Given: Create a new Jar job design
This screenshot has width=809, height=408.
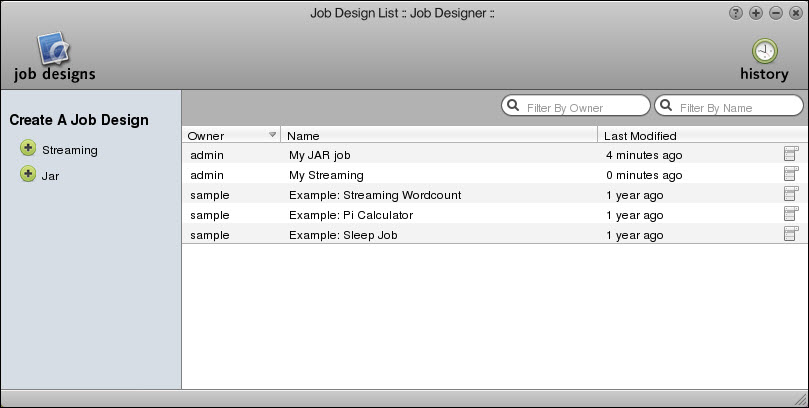Looking at the screenshot, I should click(x=50, y=175).
